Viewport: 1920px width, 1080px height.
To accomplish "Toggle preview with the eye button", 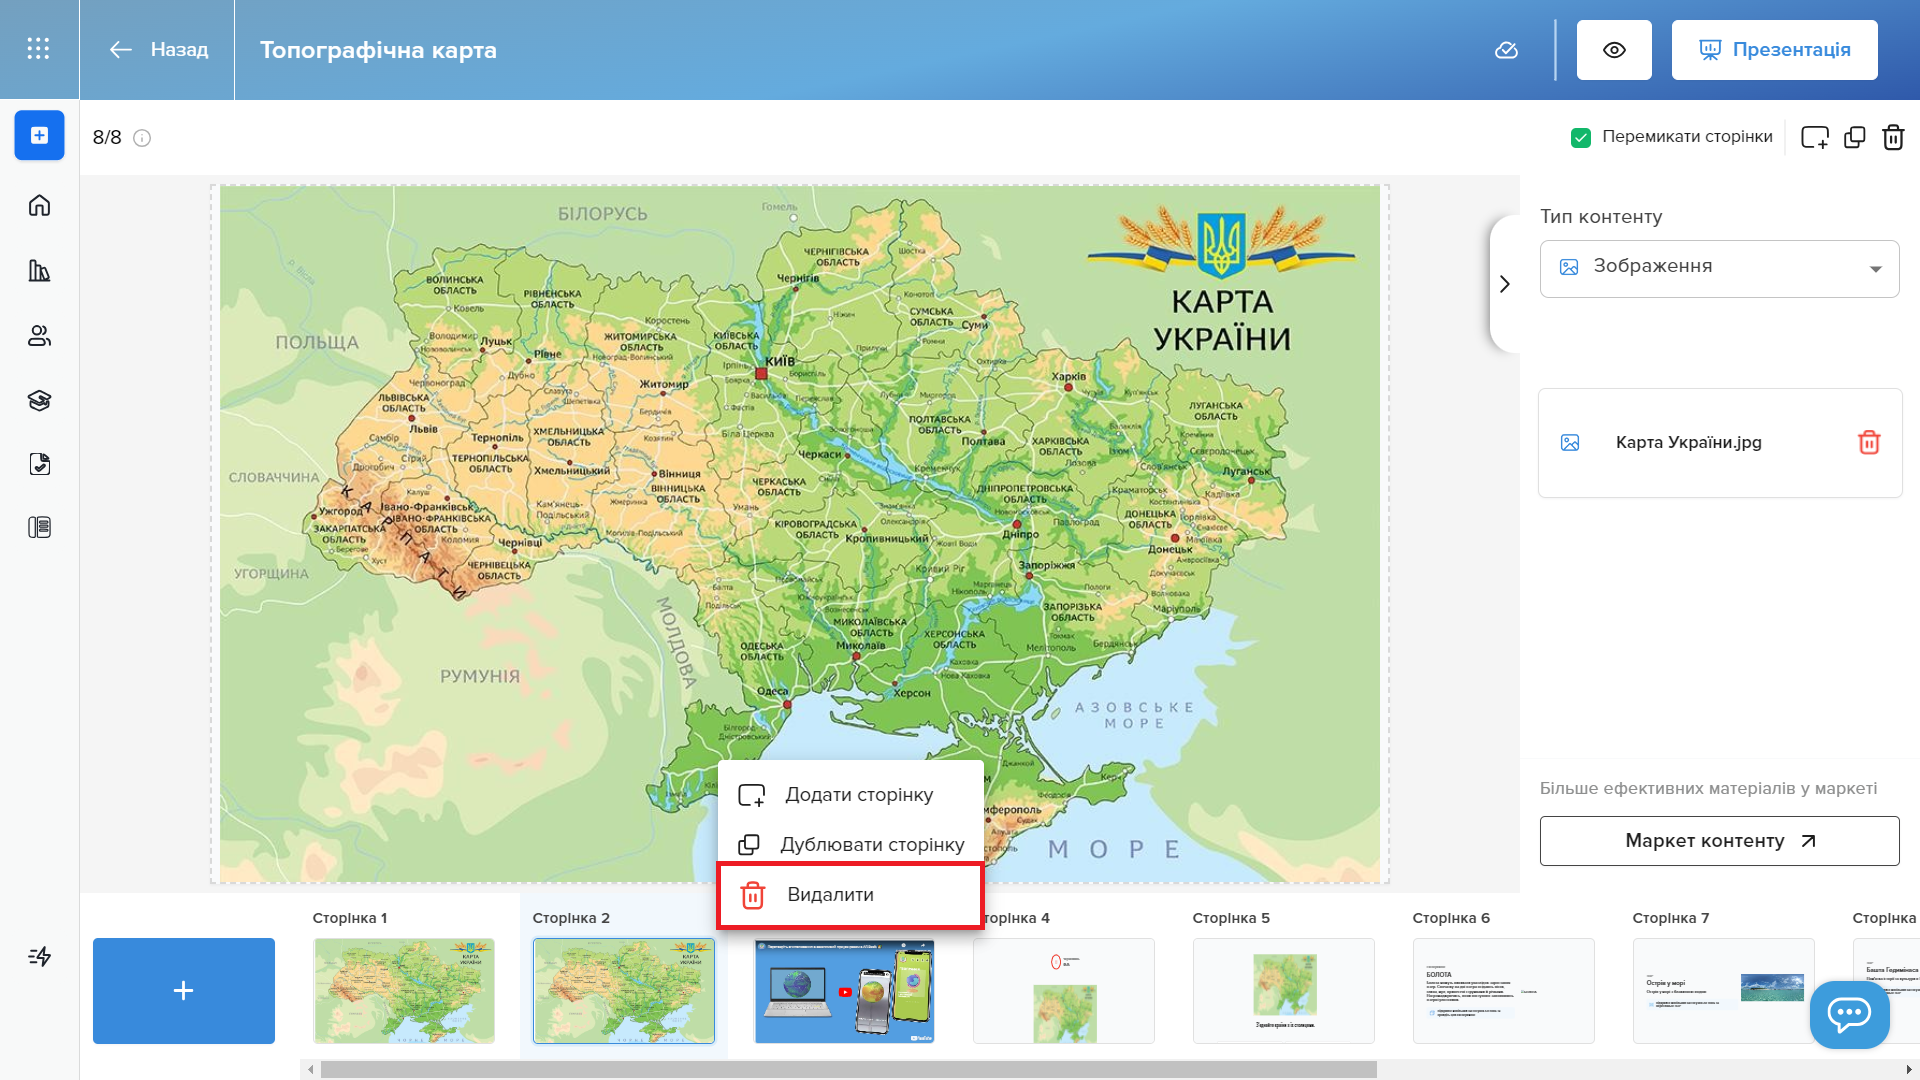I will (x=1613, y=50).
